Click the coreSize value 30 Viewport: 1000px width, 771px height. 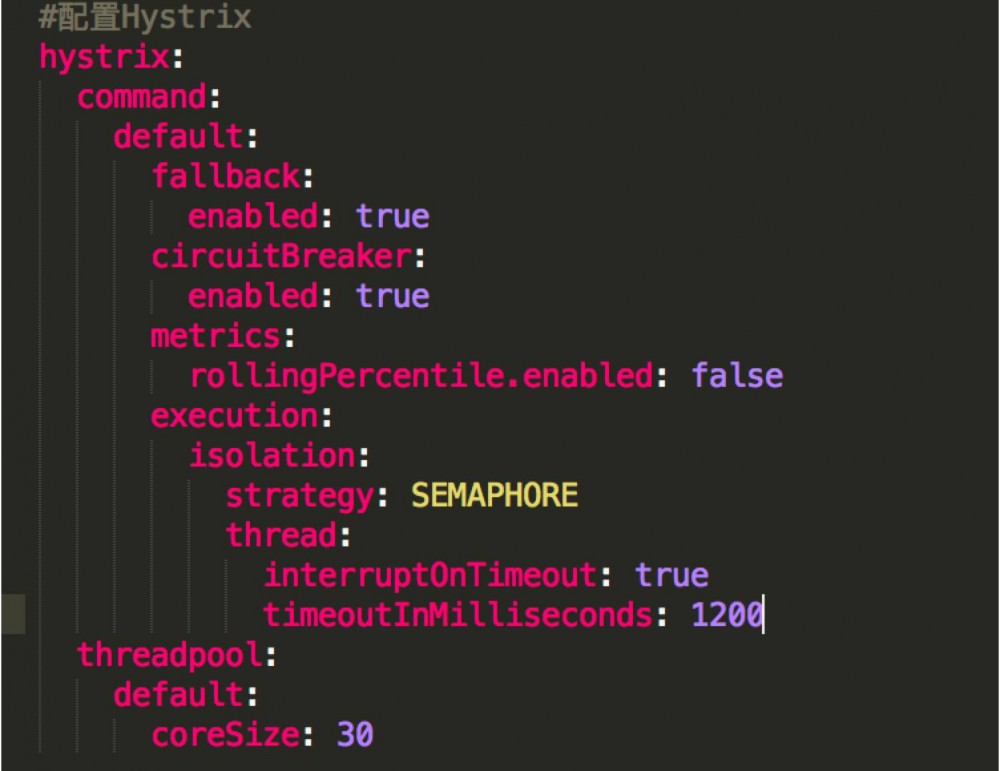click(355, 735)
